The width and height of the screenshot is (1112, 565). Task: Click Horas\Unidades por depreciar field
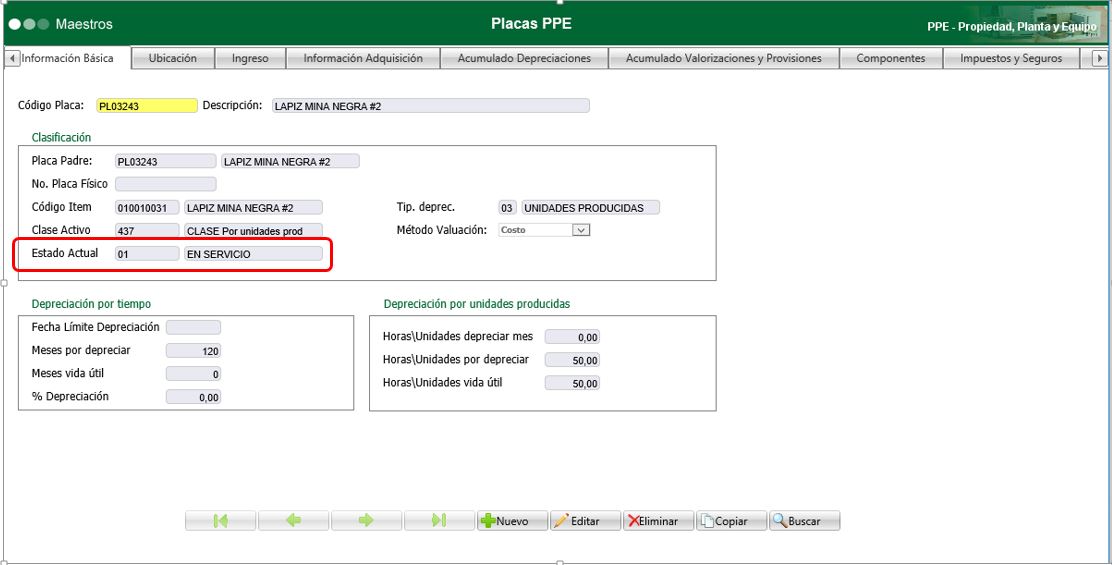coord(572,360)
